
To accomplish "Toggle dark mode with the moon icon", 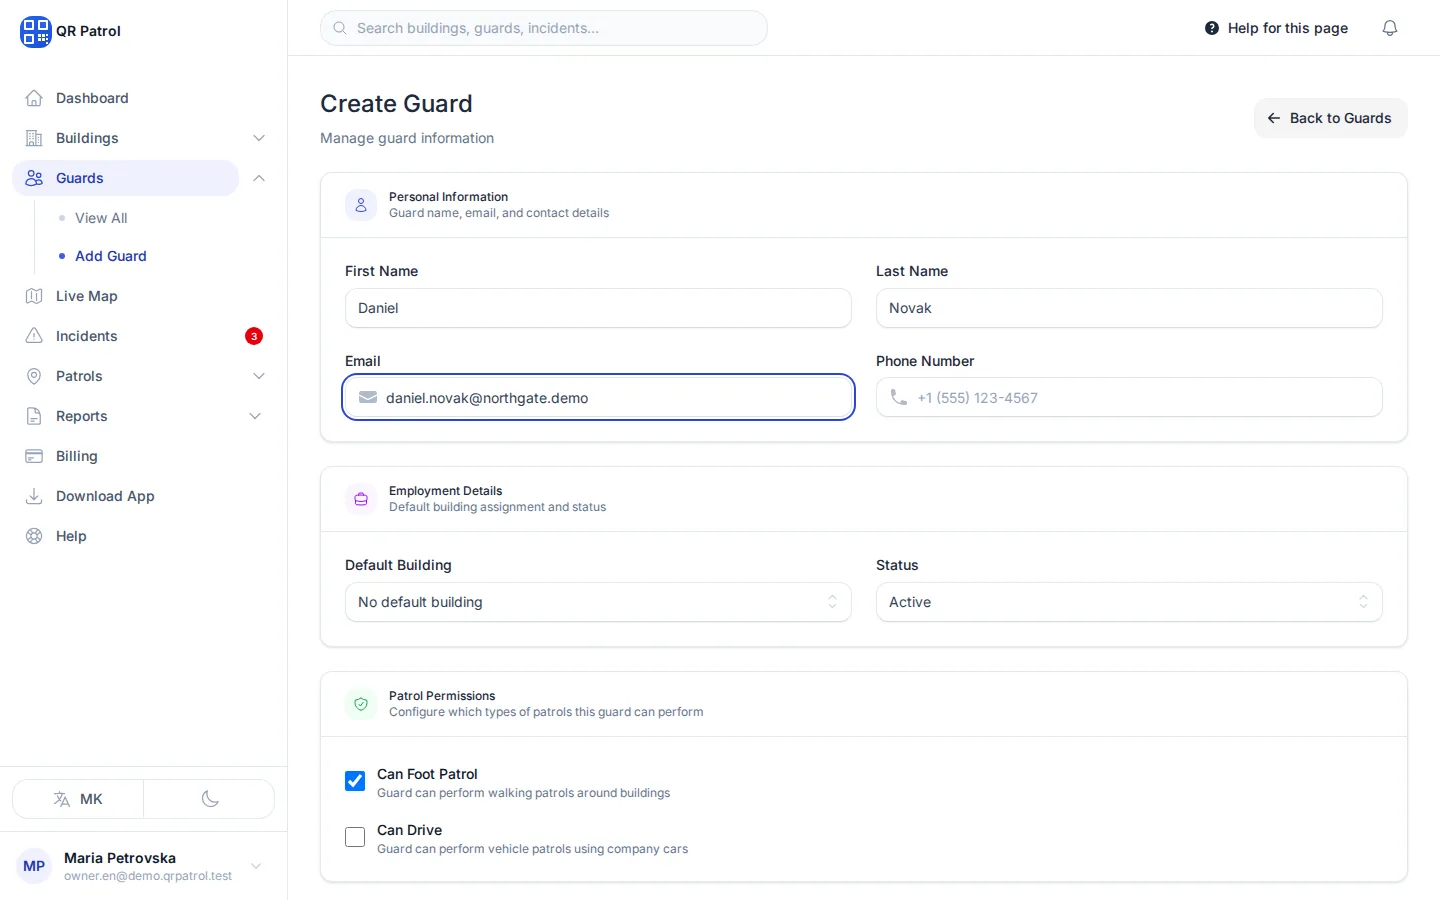I will click(209, 799).
